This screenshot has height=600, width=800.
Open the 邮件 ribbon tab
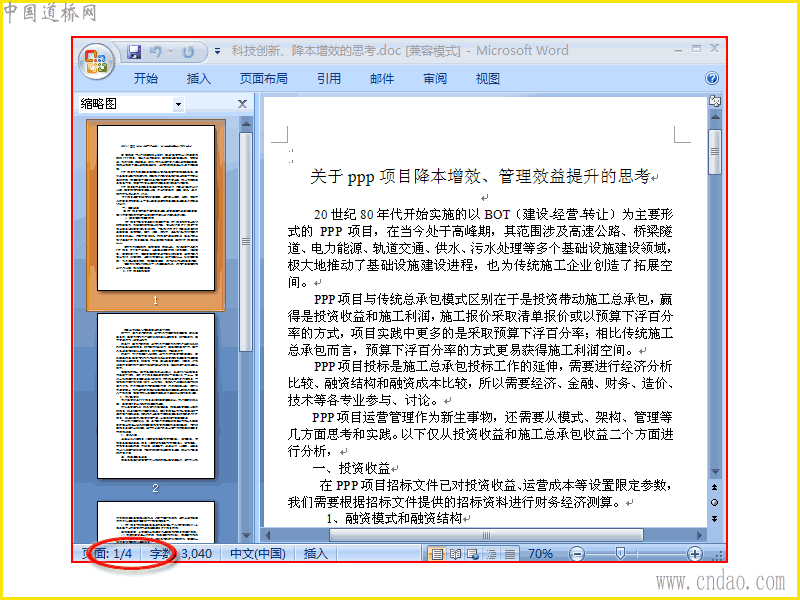pyautogui.click(x=382, y=79)
